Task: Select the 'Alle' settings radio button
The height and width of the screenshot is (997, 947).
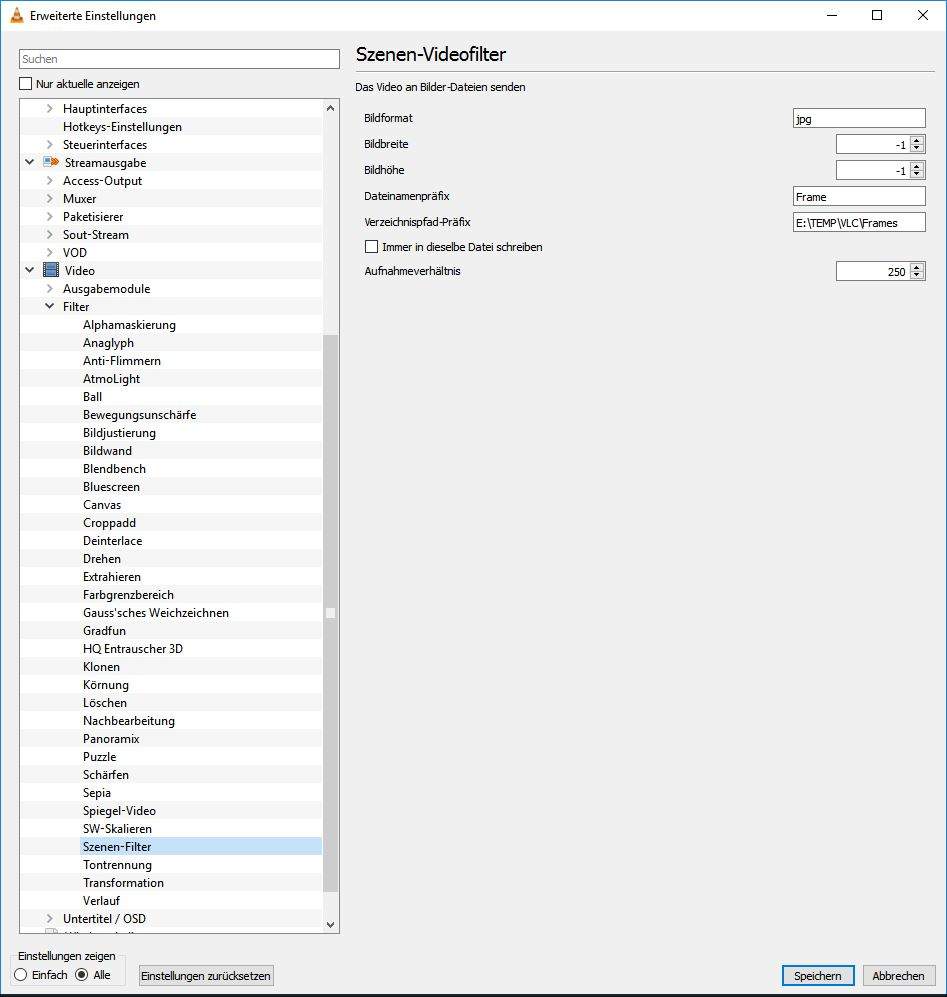Action: (82, 975)
